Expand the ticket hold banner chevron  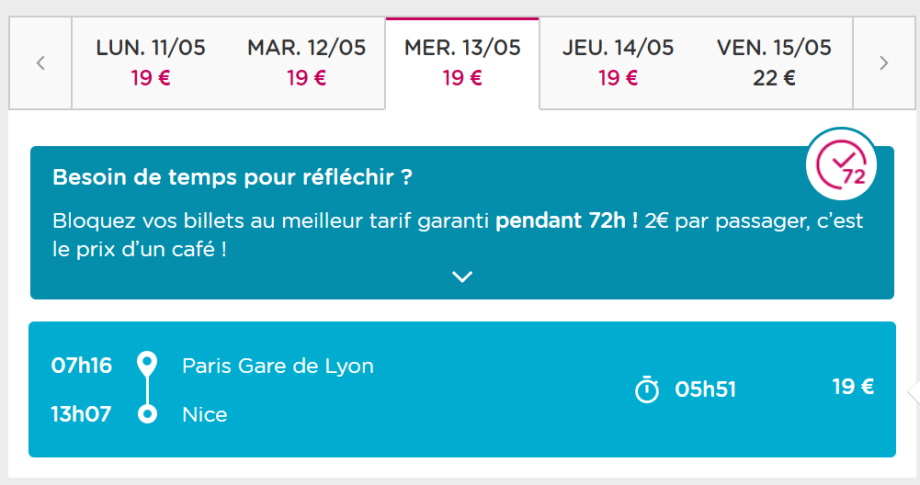(x=461, y=277)
